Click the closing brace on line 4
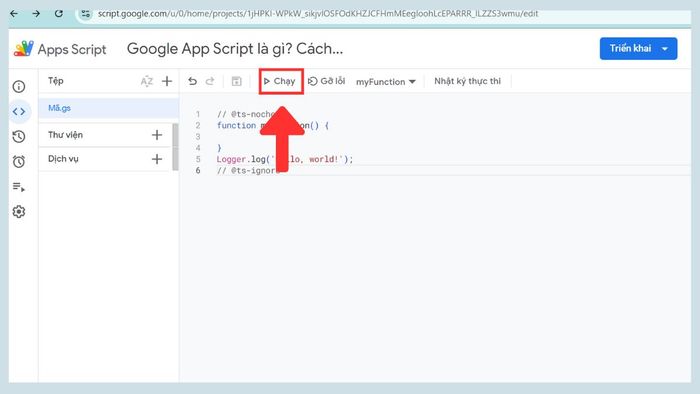Image resolution: width=700 pixels, height=394 pixels. (219, 148)
